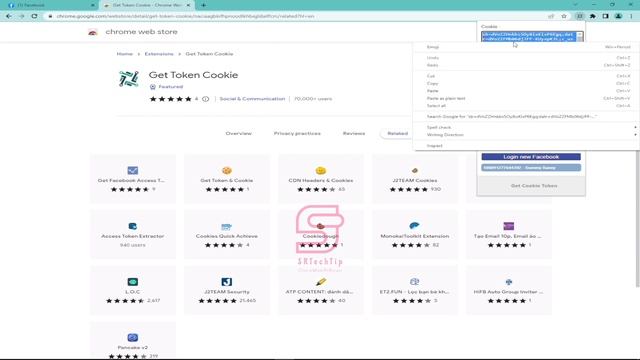Open the J2TEAM Cookies extension card
640x360 pixels.
click(415, 179)
